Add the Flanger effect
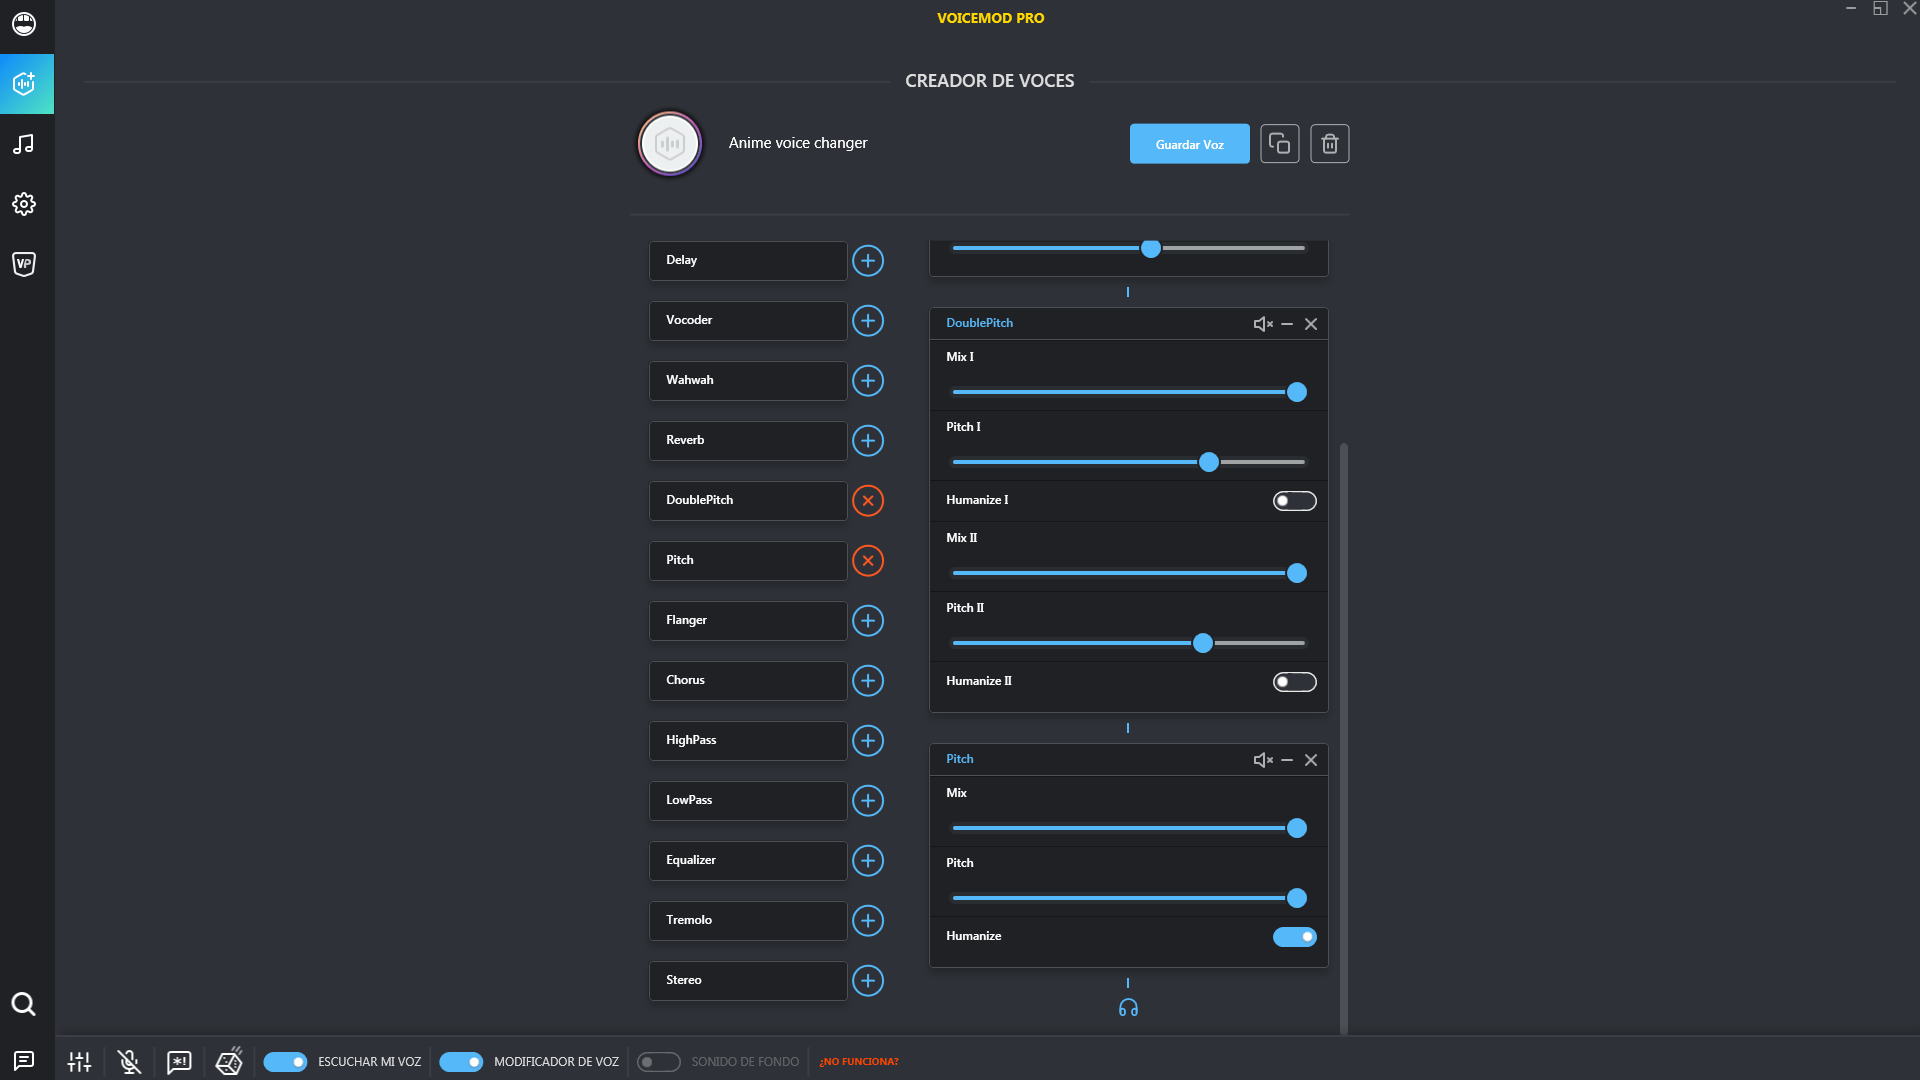 pyautogui.click(x=868, y=621)
